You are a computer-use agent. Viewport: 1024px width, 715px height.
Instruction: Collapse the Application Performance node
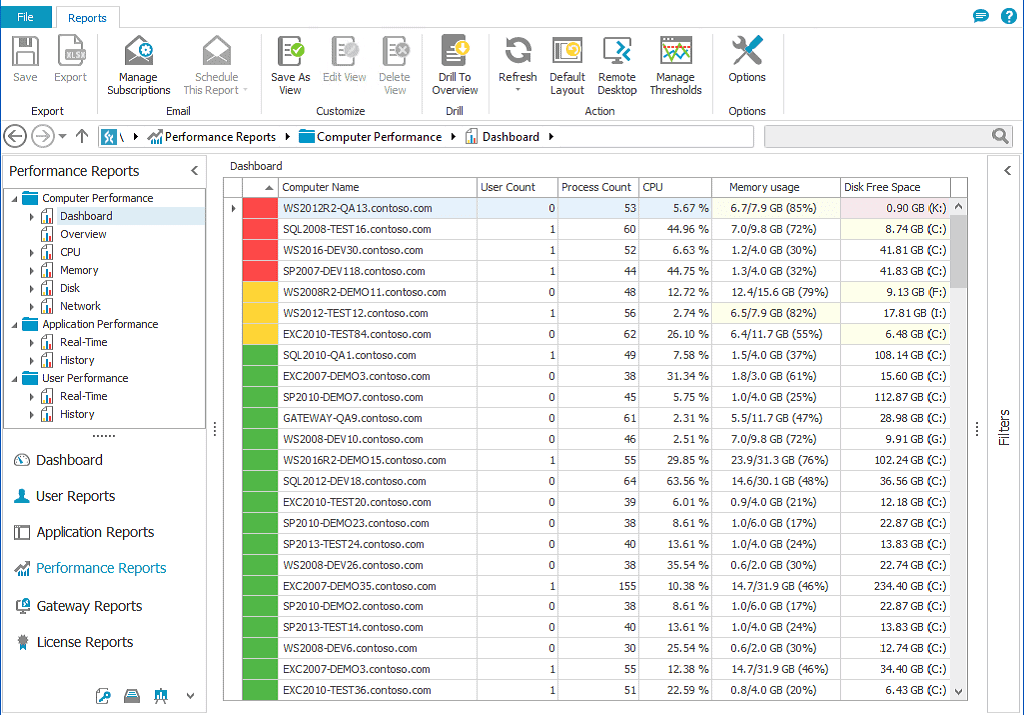tap(14, 325)
